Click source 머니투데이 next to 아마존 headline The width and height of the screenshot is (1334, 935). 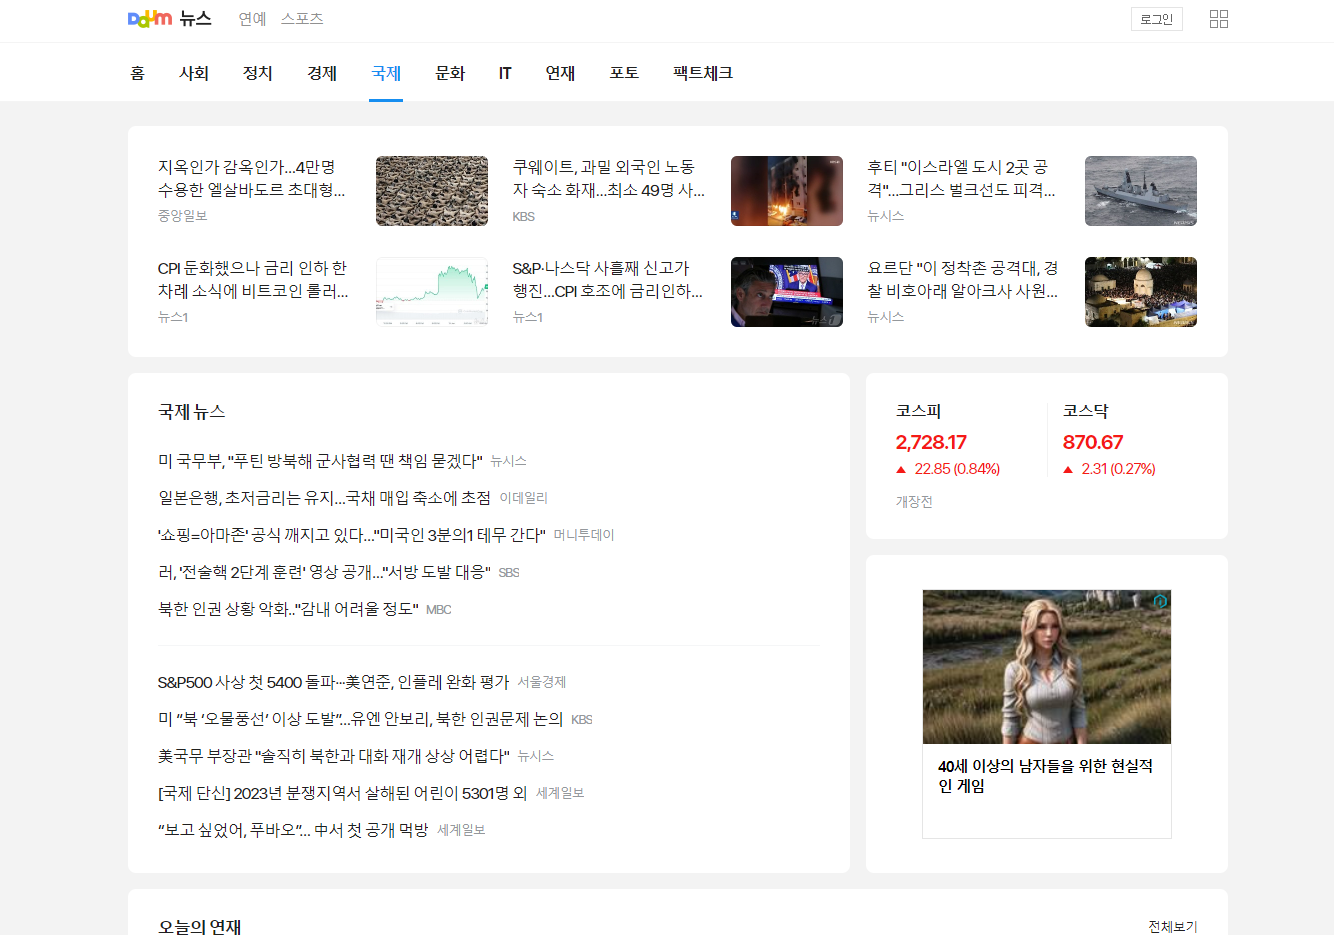pos(584,535)
